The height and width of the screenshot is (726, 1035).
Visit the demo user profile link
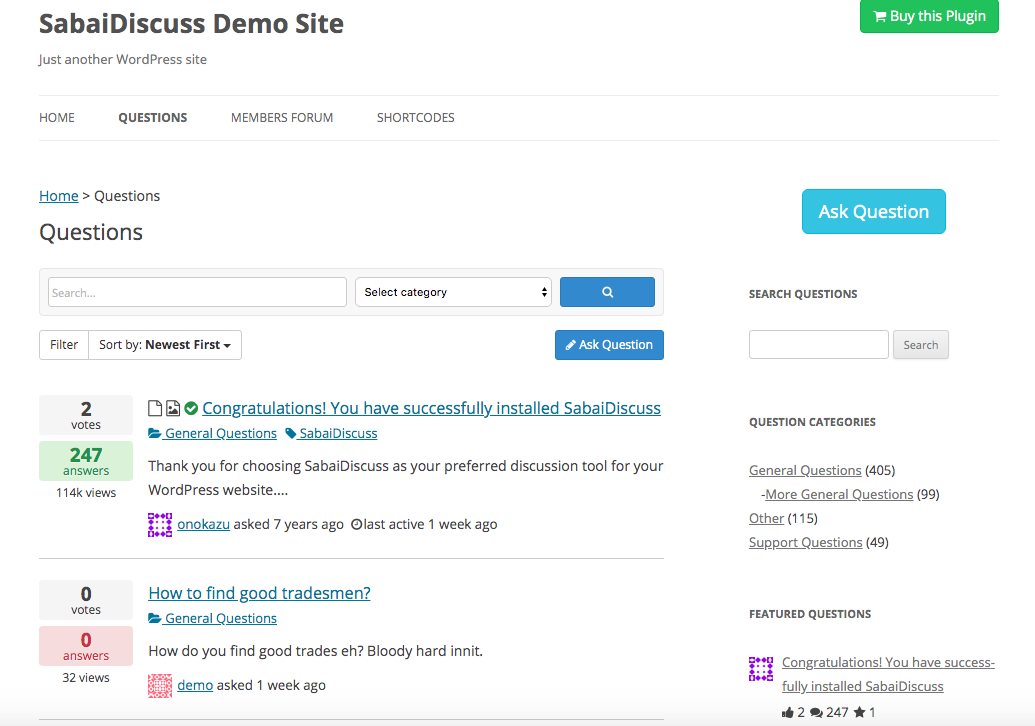(x=195, y=686)
